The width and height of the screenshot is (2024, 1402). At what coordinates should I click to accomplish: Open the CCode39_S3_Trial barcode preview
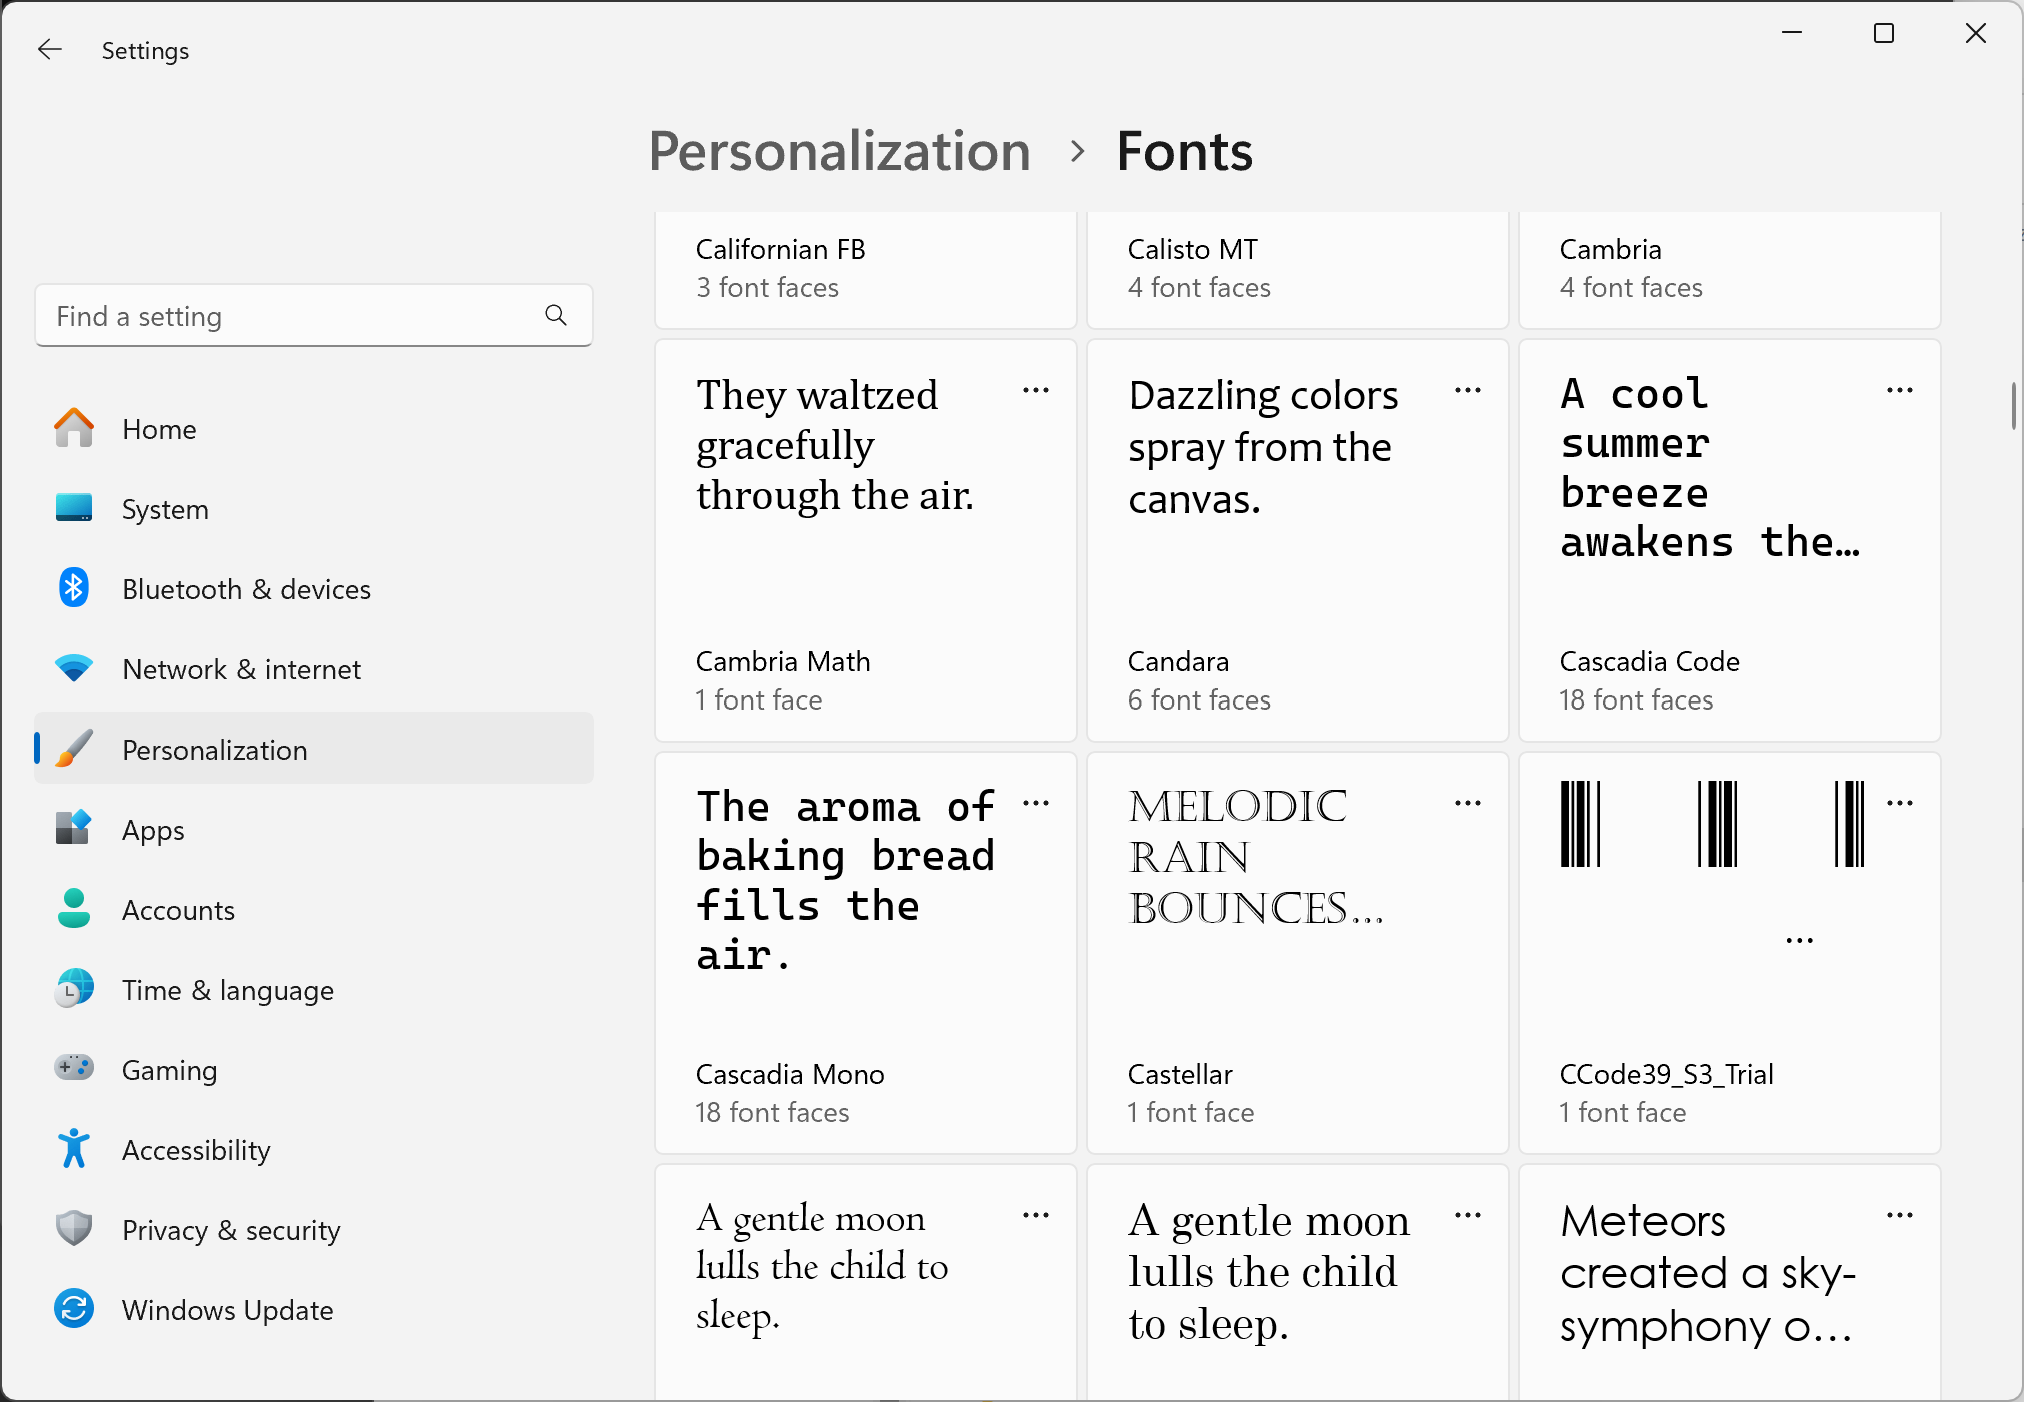(1730, 953)
